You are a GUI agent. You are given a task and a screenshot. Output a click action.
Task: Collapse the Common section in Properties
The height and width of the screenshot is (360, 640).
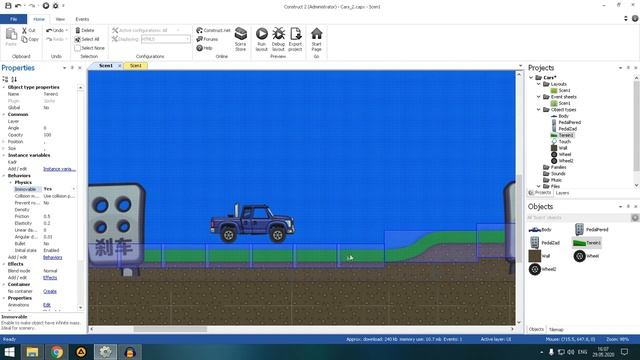click(4, 114)
